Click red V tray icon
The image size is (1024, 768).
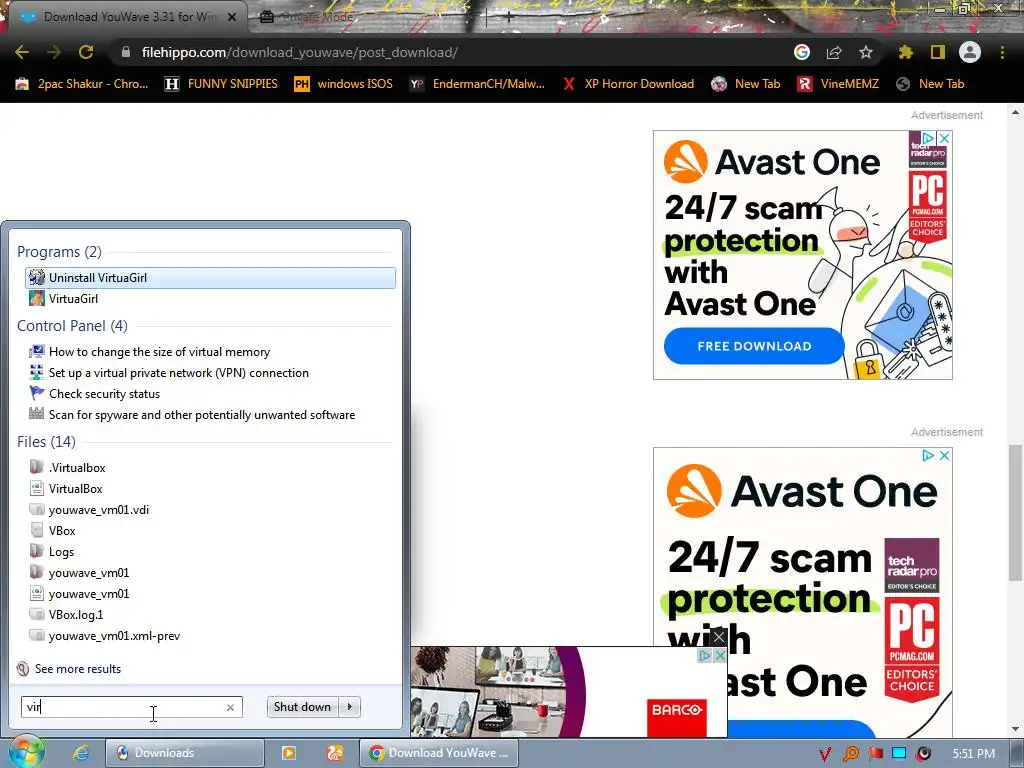(825, 754)
